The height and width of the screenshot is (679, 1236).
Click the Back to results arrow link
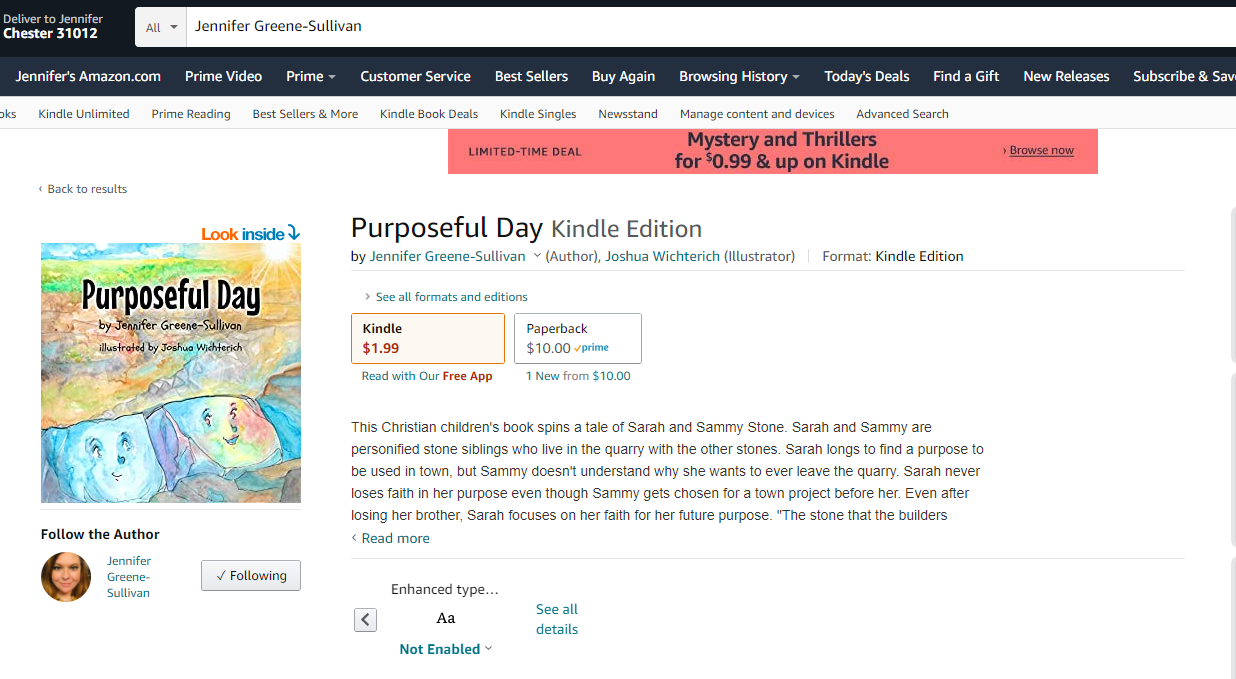83,189
